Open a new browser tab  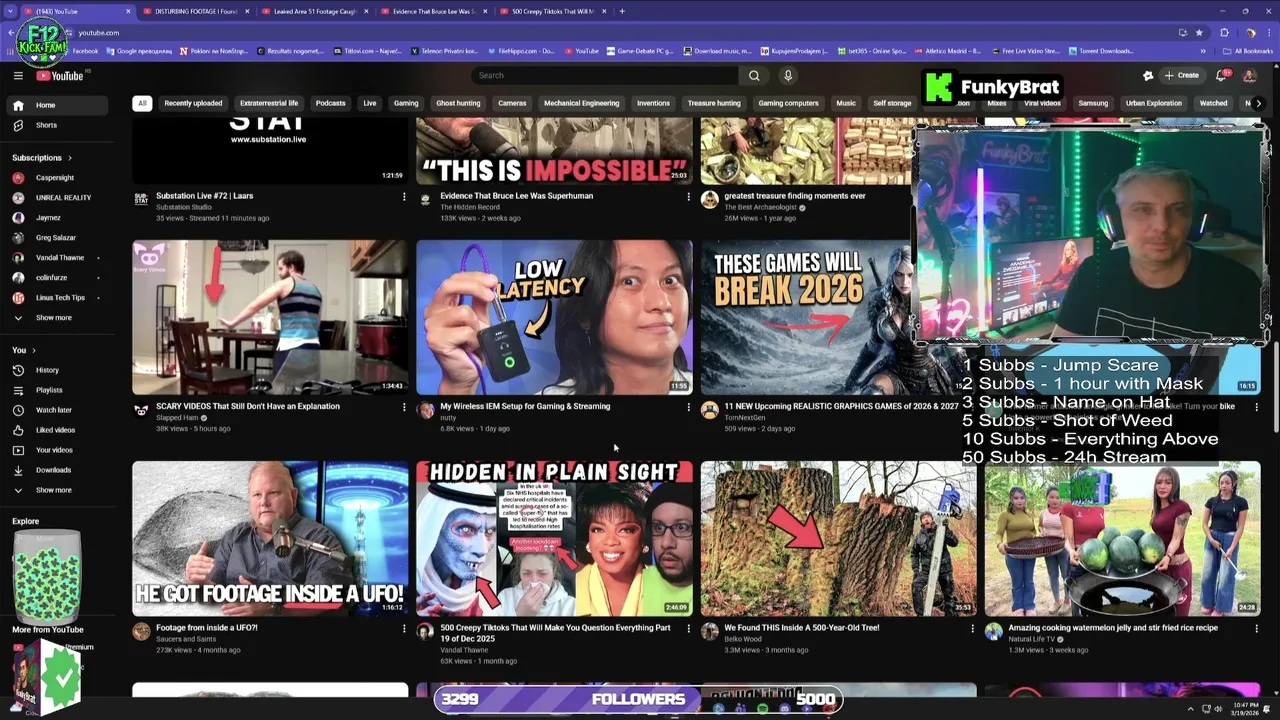point(622,11)
